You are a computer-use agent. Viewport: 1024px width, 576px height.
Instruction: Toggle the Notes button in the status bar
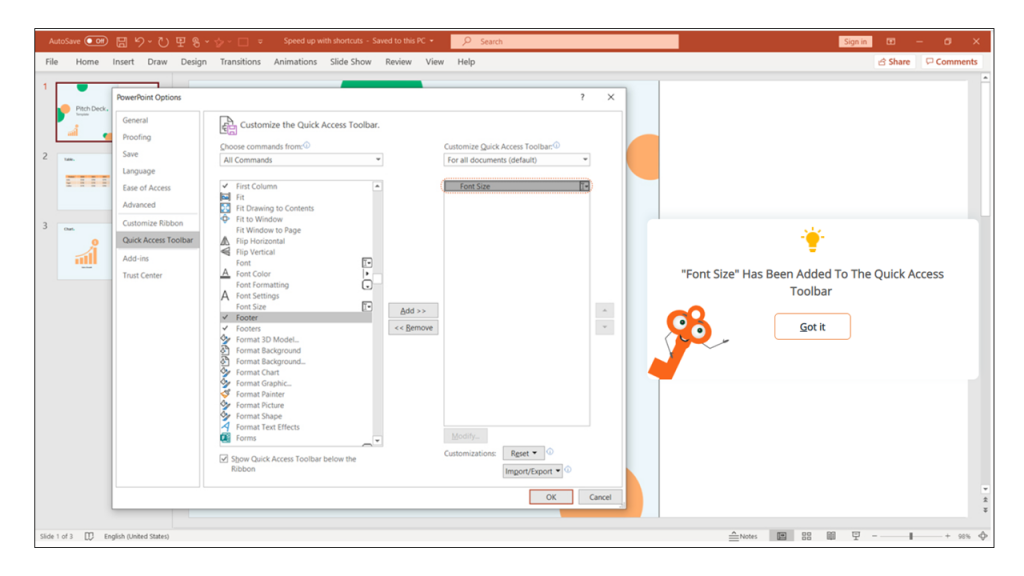pyautogui.click(x=740, y=535)
